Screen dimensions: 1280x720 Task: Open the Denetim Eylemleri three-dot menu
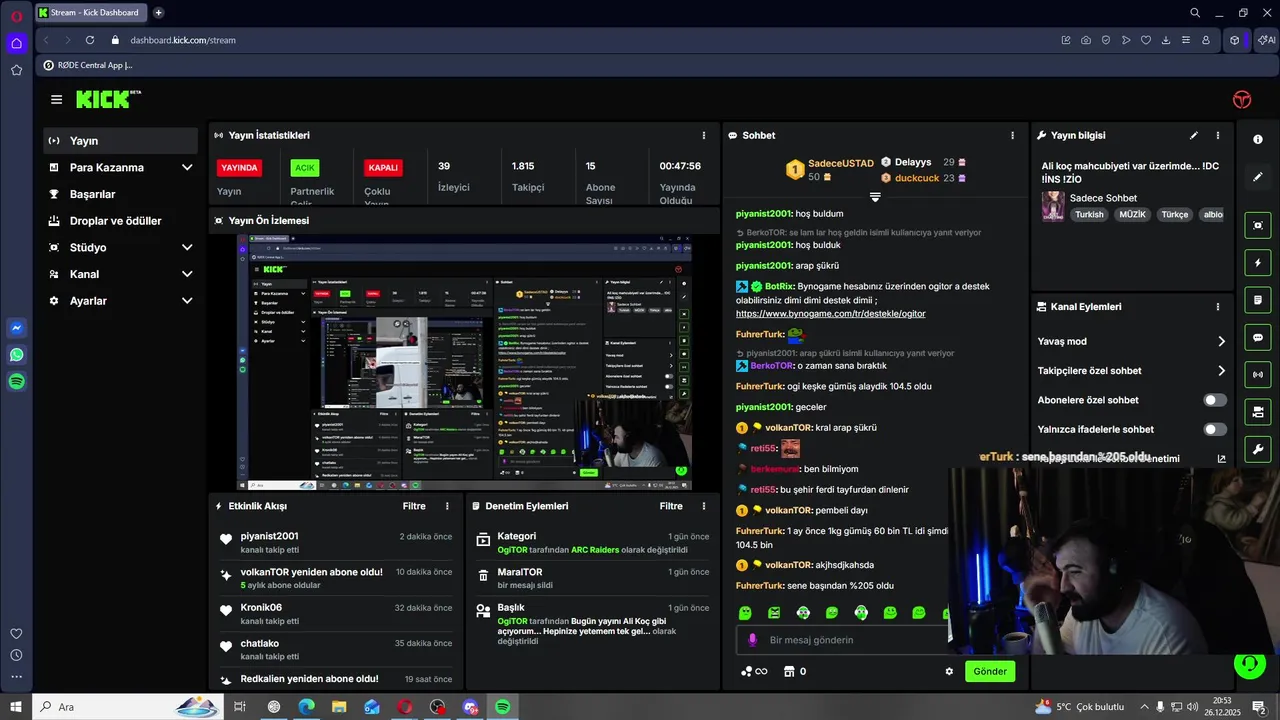point(703,506)
